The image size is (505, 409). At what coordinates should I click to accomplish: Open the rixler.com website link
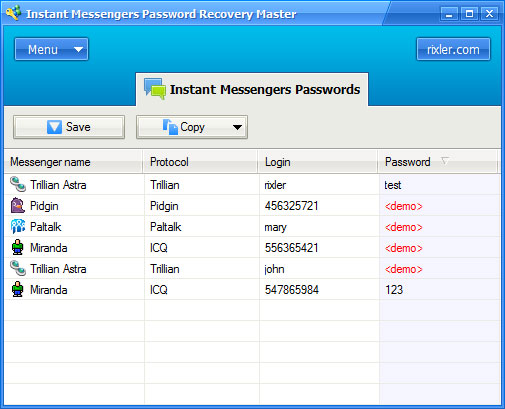[x=453, y=49]
